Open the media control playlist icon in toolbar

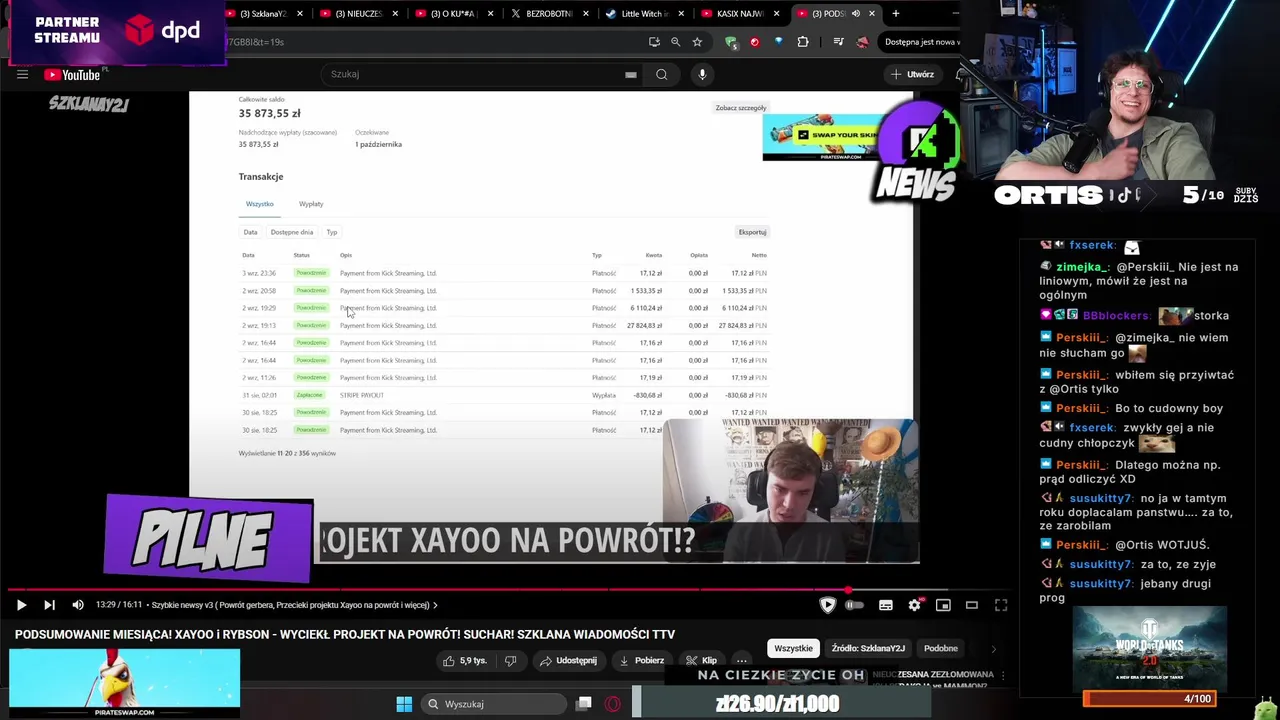(x=838, y=42)
